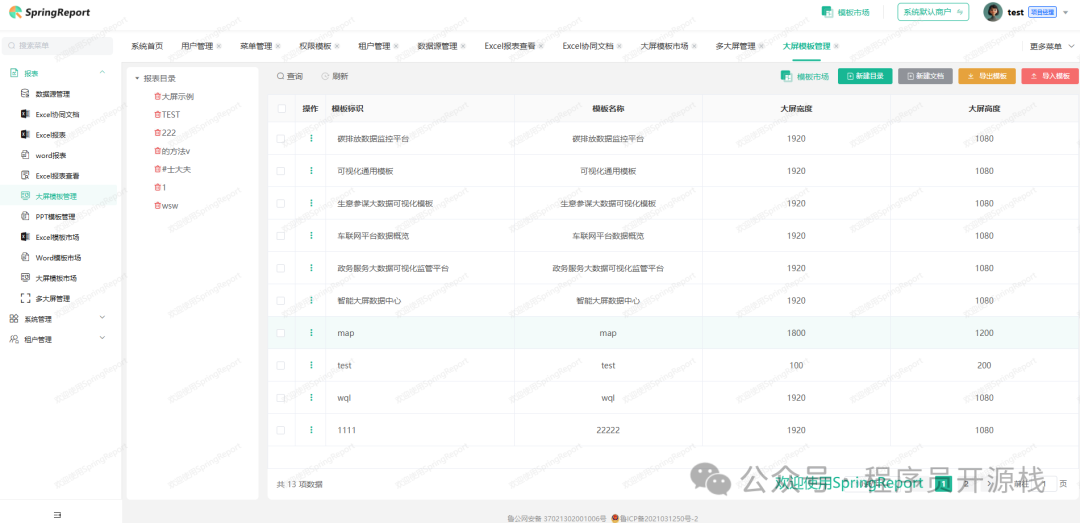Image resolution: width=1080 pixels, height=523 pixels.
Task: Open actions menu for map row
Action: pos(311,333)
